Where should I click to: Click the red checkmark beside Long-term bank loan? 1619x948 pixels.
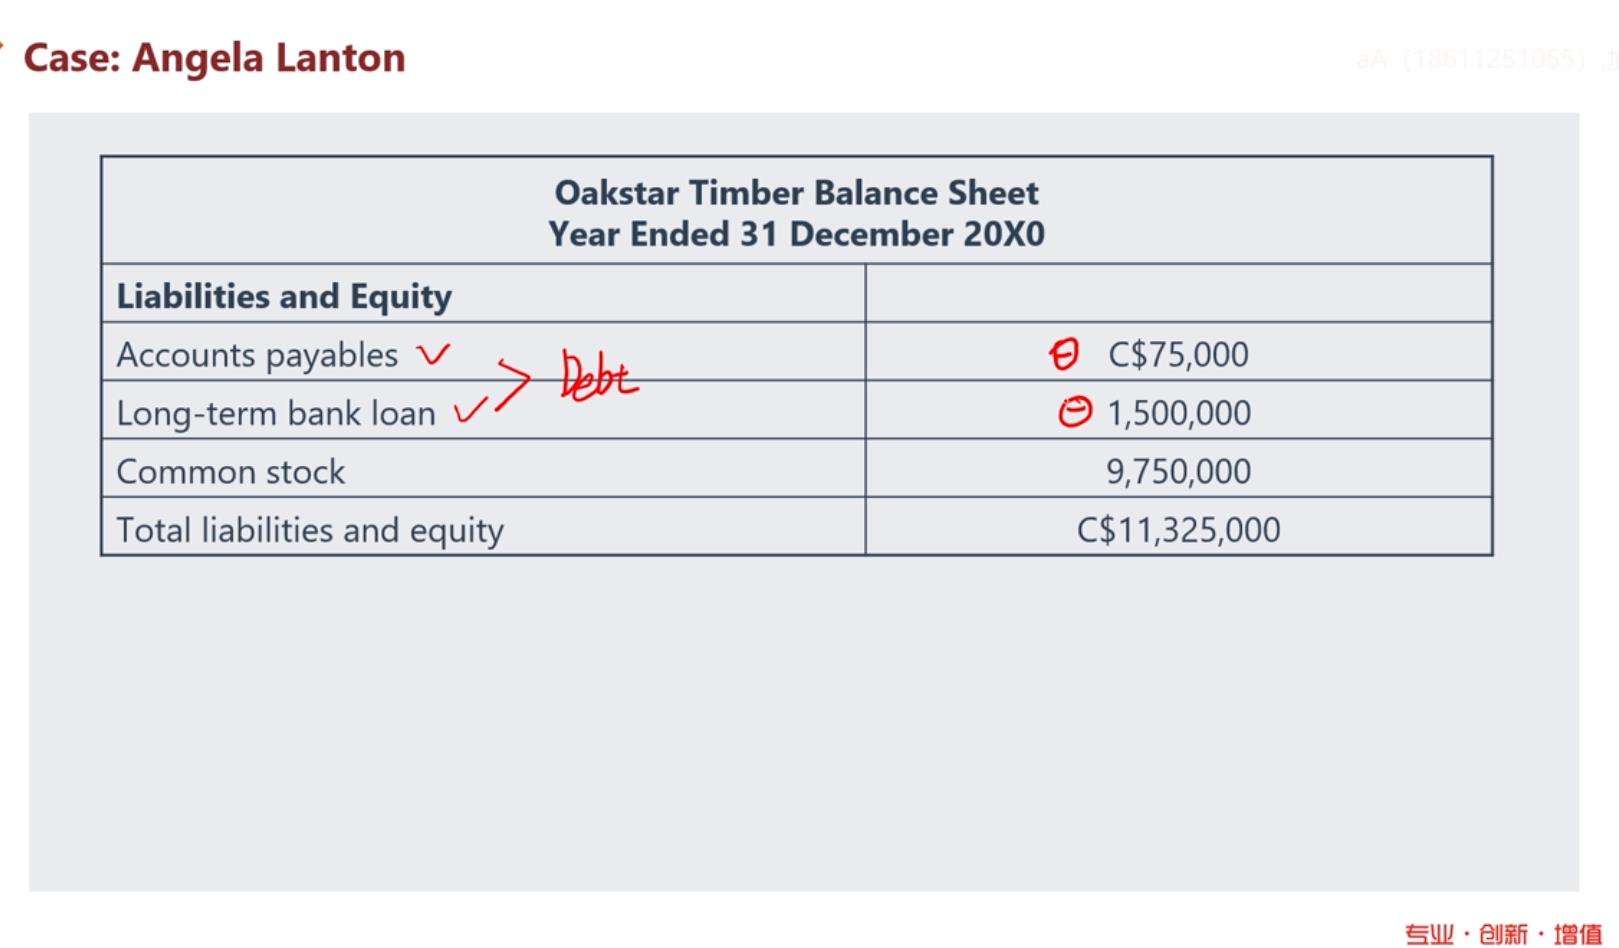point(469,410)
